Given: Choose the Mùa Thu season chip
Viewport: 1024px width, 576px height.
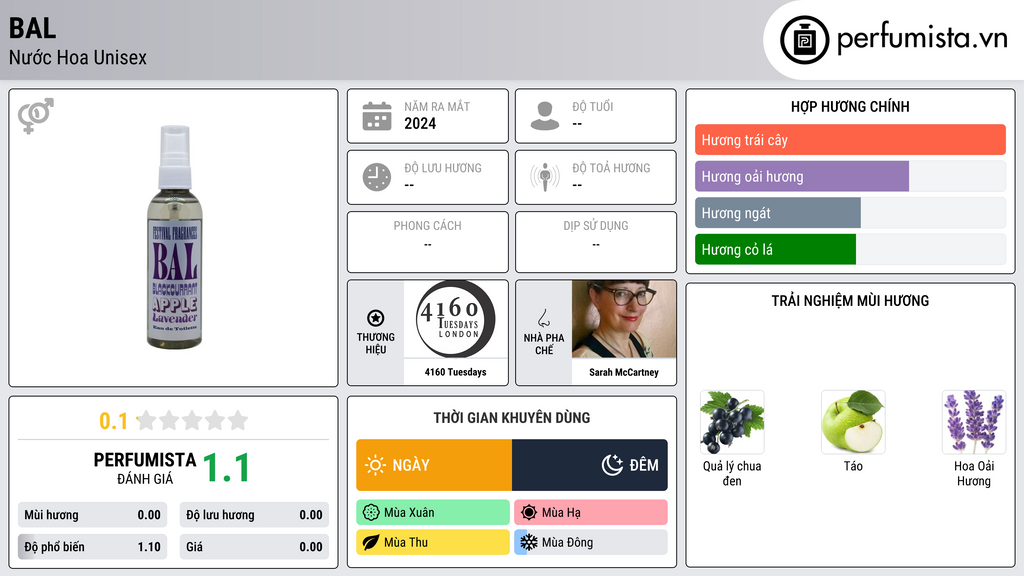Looking at the screenshot, I should click(433, 542).
